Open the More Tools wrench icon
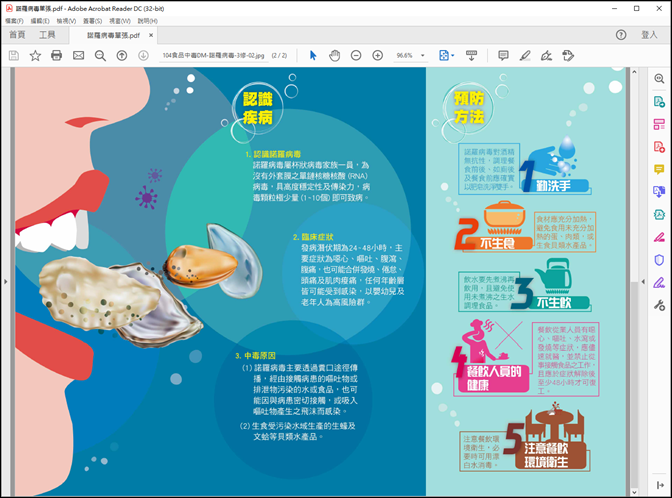This screenshot has width=672, height=498. 659,305
